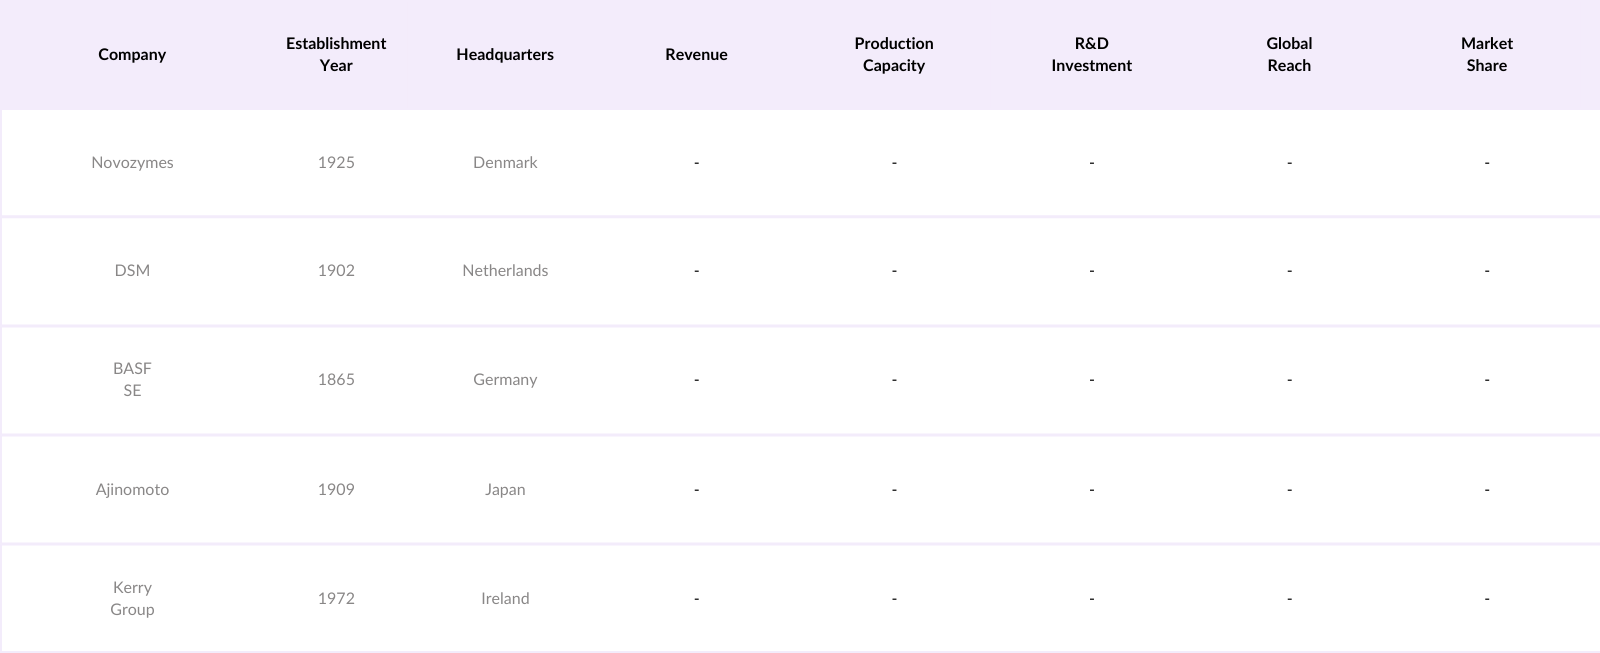Click the R&D Investment dash in Ajinomoto row
Image resolution: width=1600 pixels, height=653 pixels.
1092,489
